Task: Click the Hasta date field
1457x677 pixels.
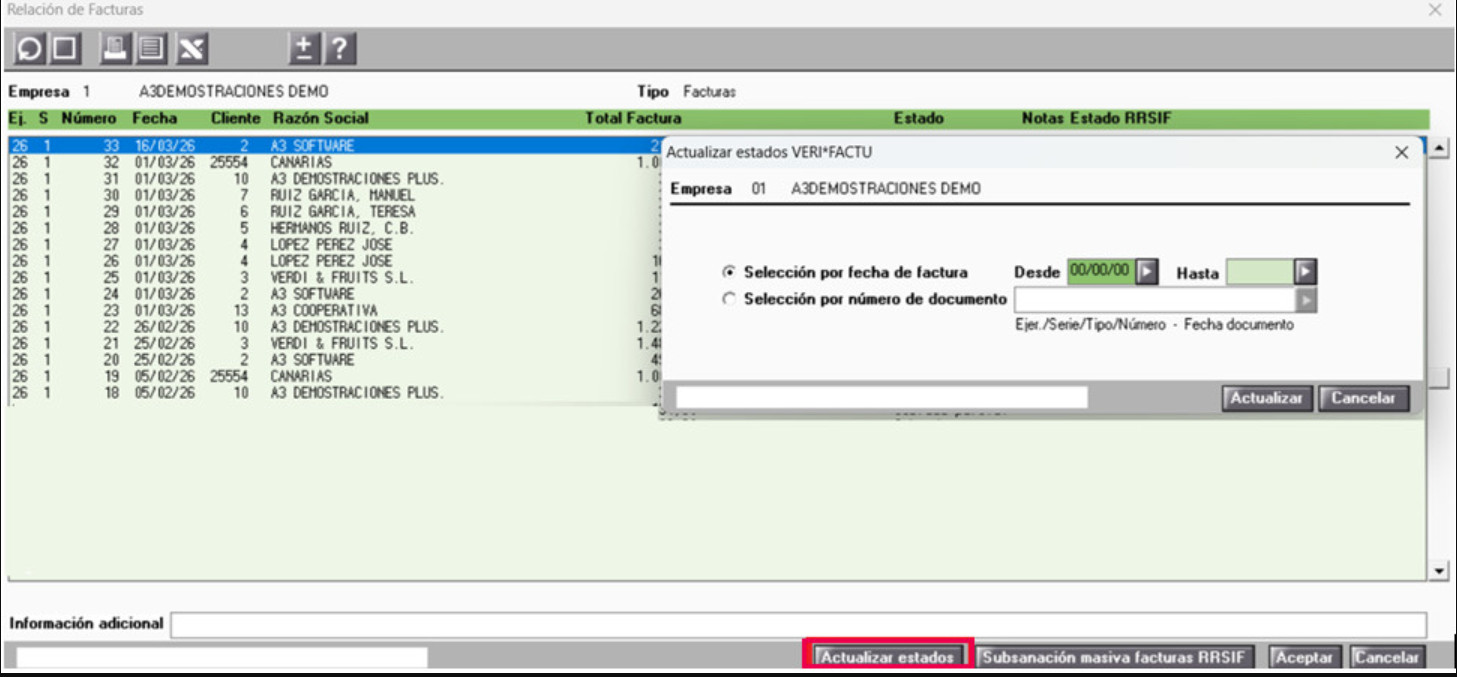Action: coord(1260,272)
